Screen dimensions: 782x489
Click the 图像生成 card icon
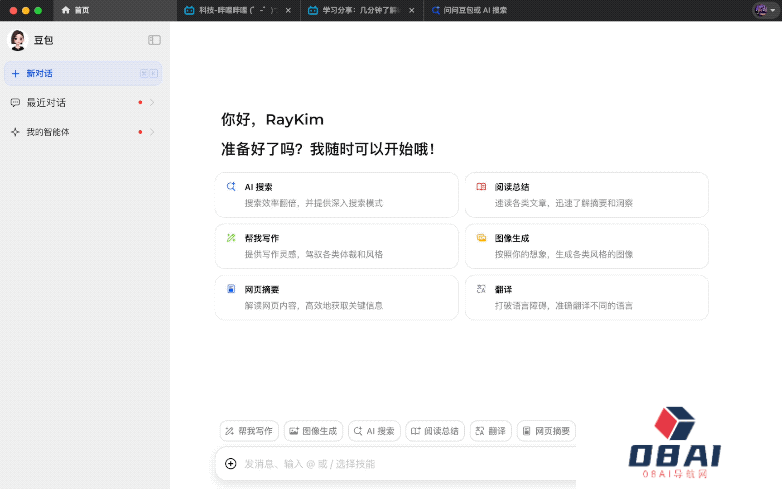481,238
